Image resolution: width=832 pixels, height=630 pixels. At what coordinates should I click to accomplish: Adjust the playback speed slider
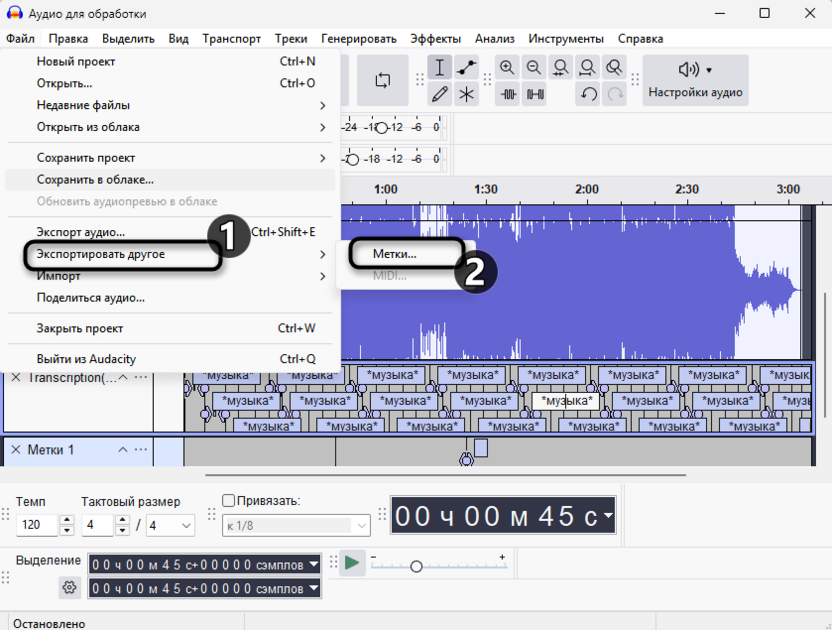click(x=417, y=567)
